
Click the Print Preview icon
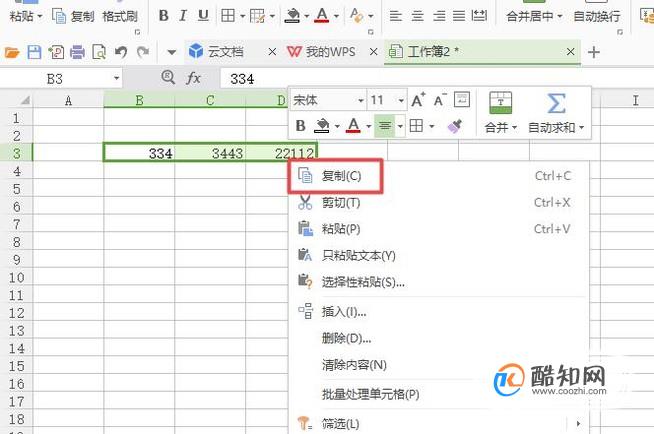pyautogui.click(x=99, y=52)
